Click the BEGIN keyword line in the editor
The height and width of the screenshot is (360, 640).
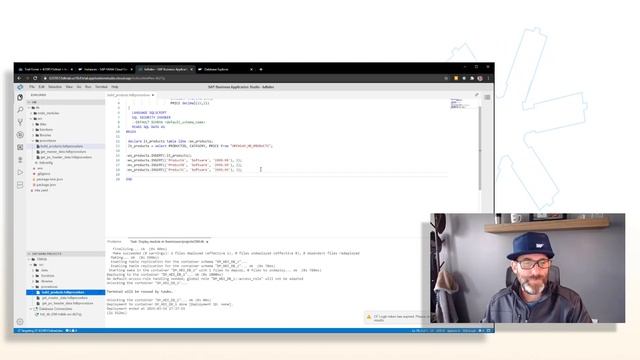[x=131, y=132]
